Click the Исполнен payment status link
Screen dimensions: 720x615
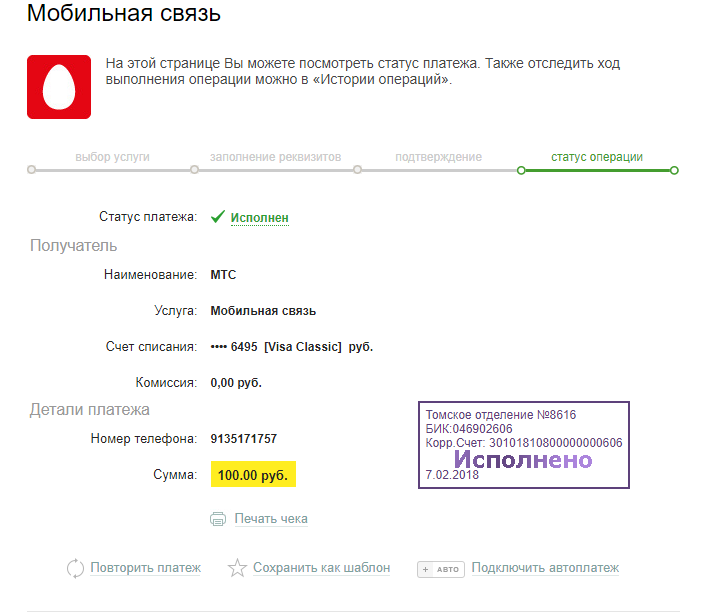tap(259, 218)
